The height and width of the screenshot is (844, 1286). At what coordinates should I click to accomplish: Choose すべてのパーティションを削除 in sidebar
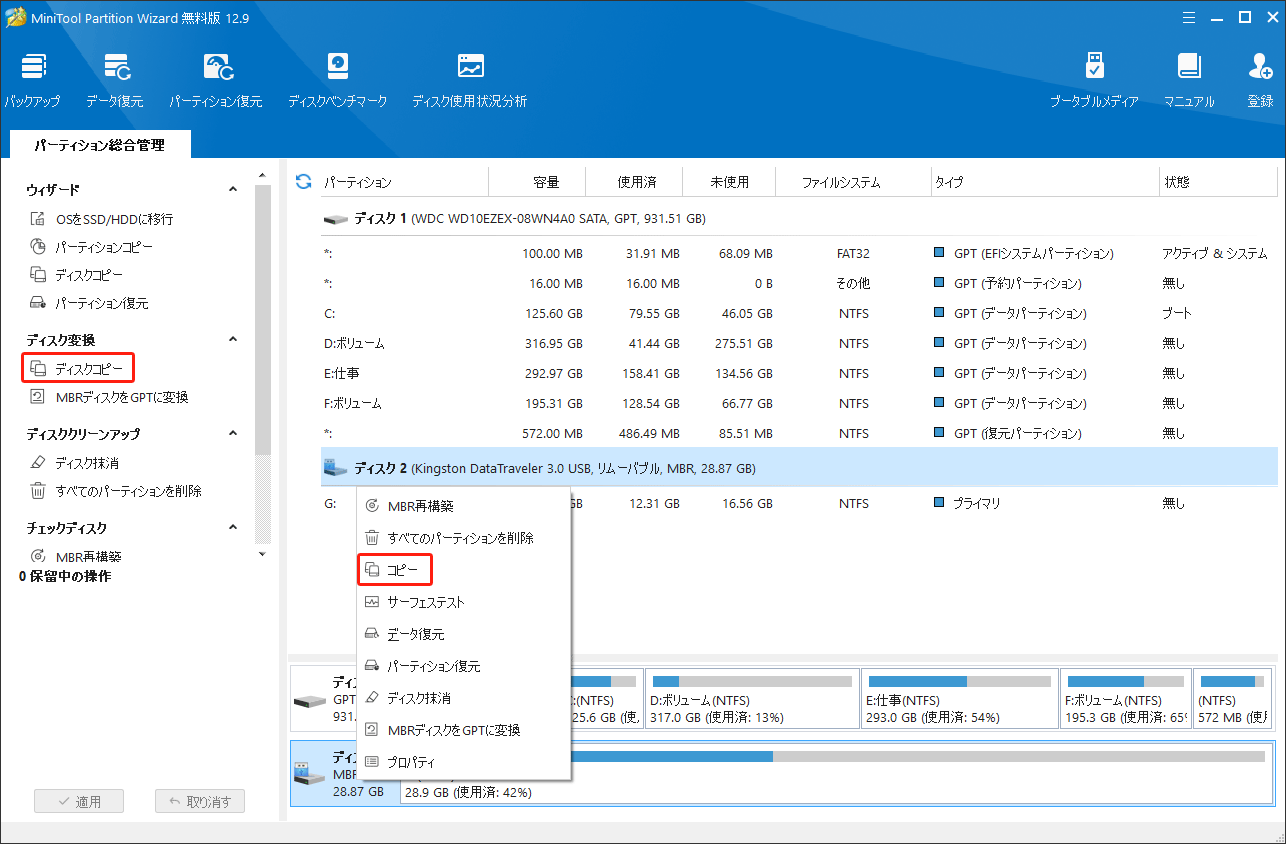click(116, 491)
